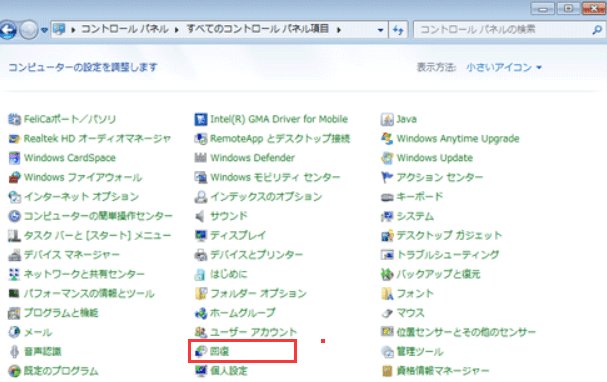
Task: Open the アクション センター flag icon
Action: point(387,177)
